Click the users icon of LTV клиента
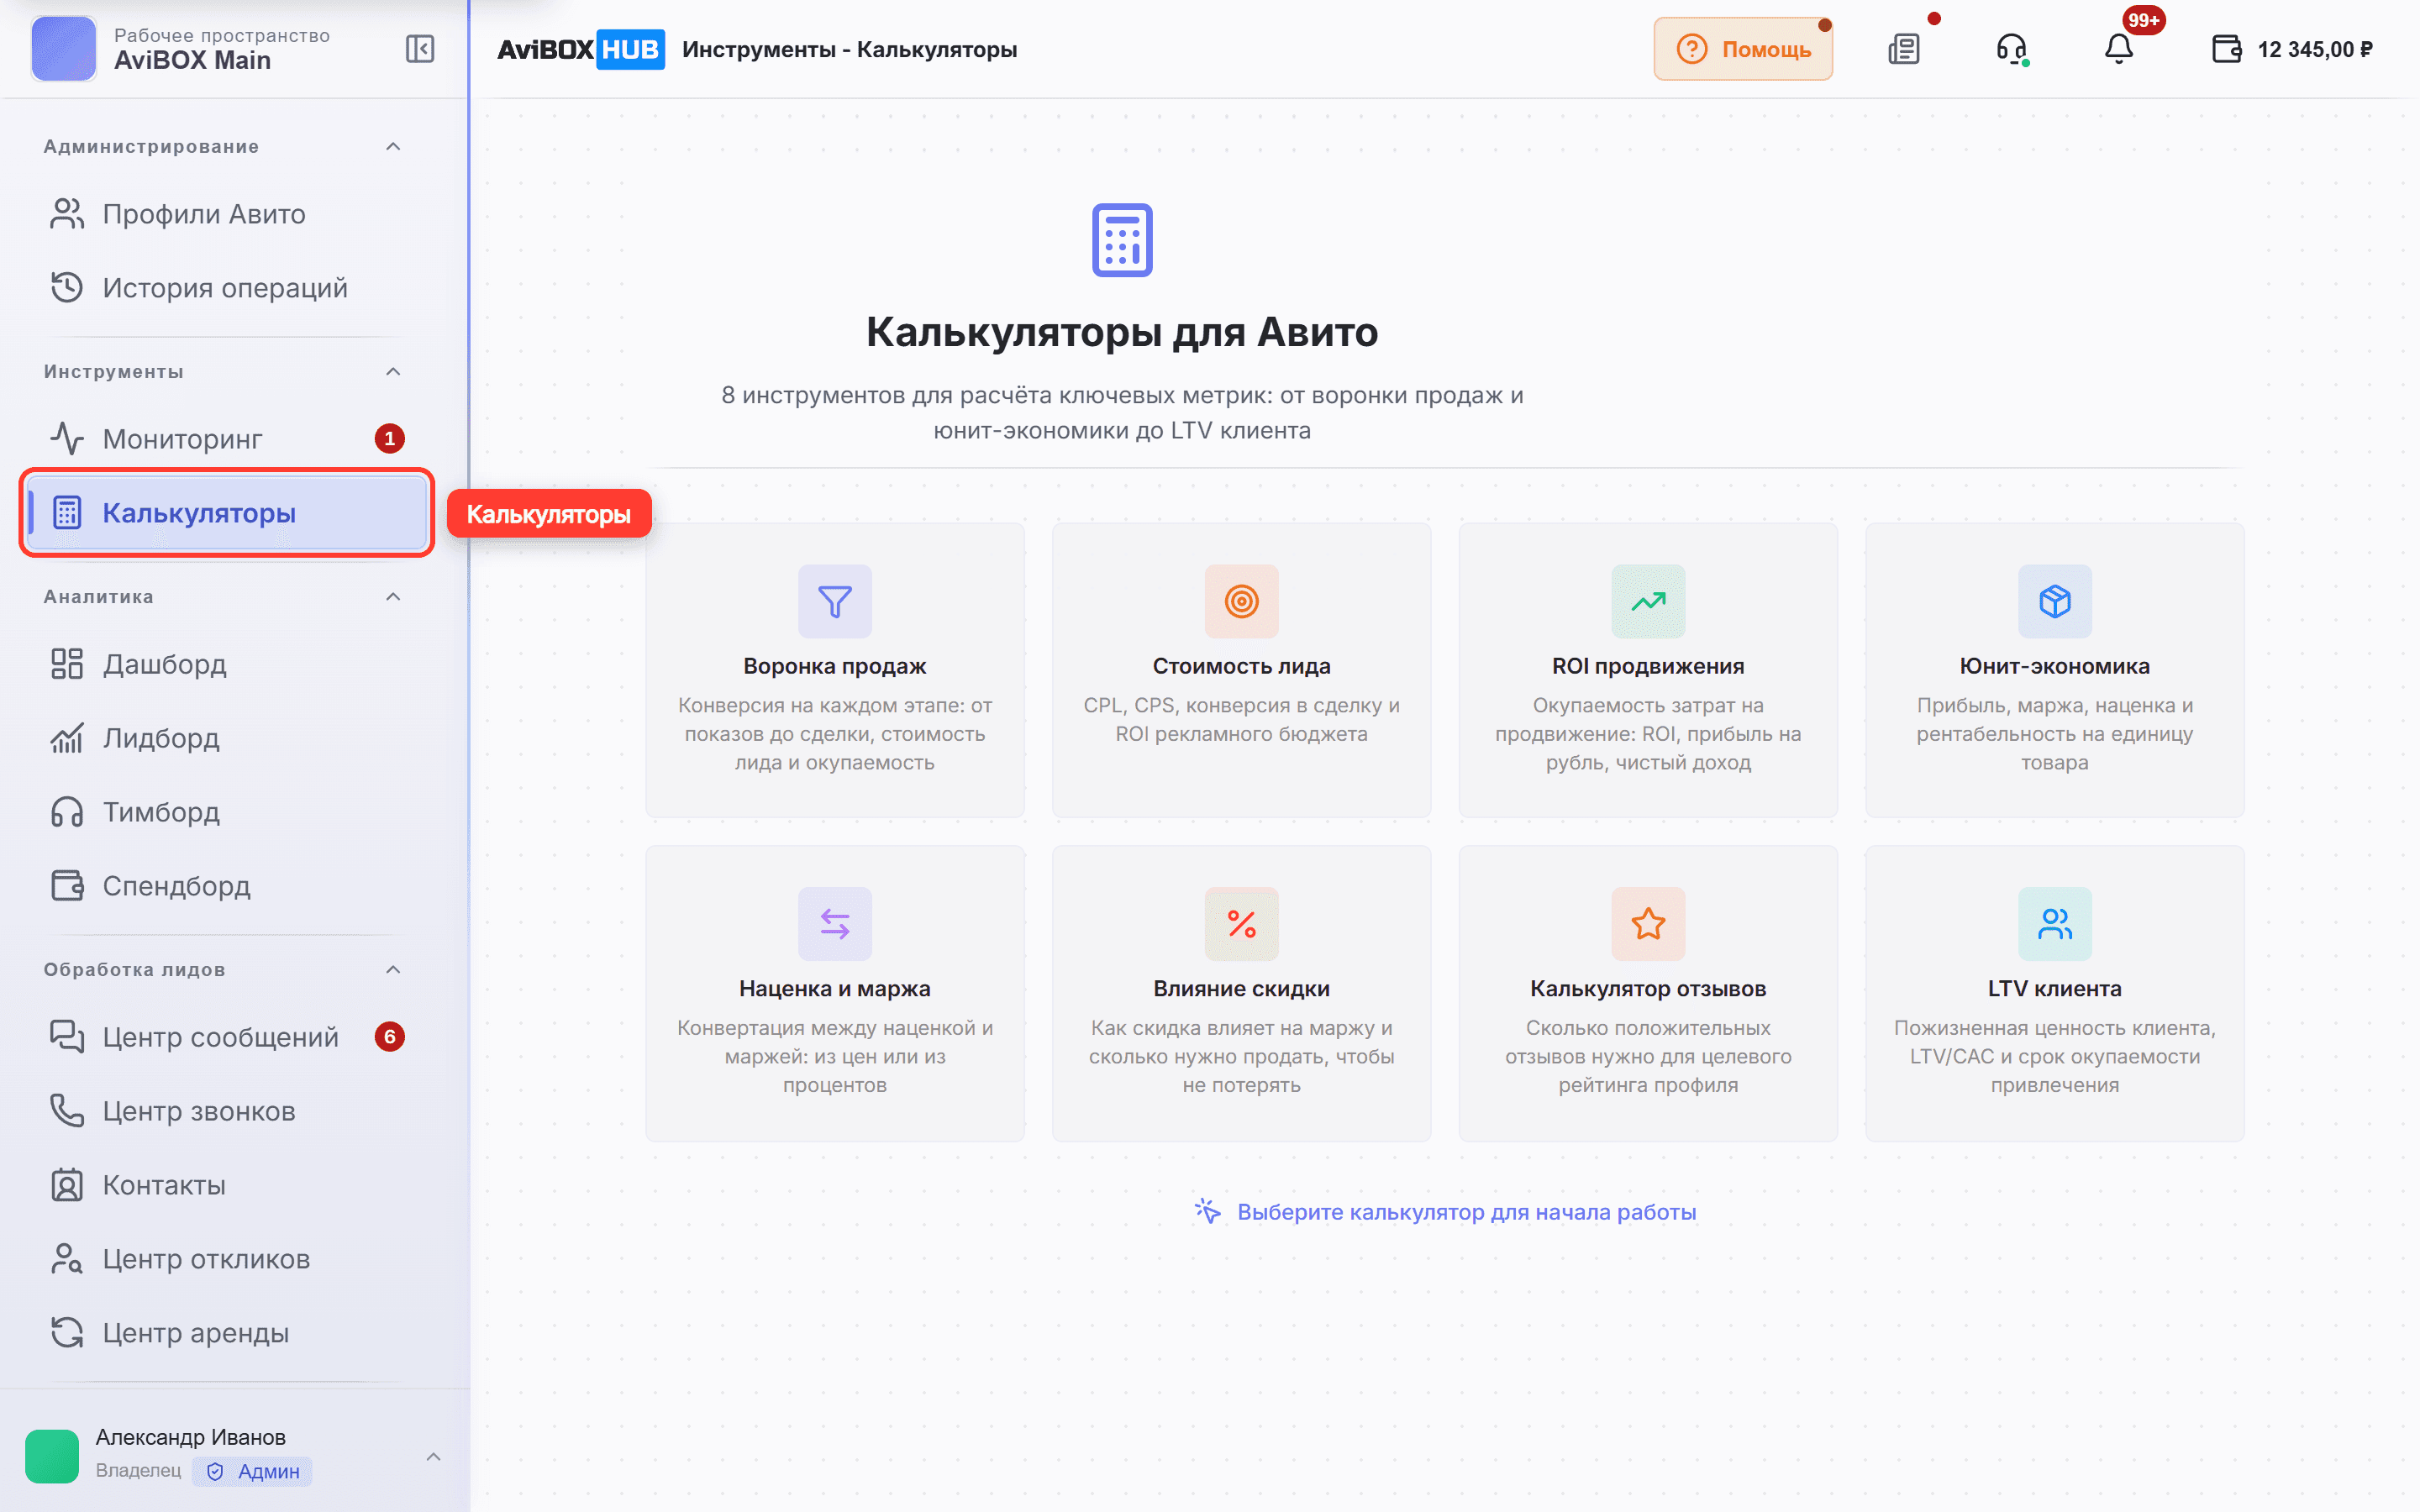 tap(2054, 924)
